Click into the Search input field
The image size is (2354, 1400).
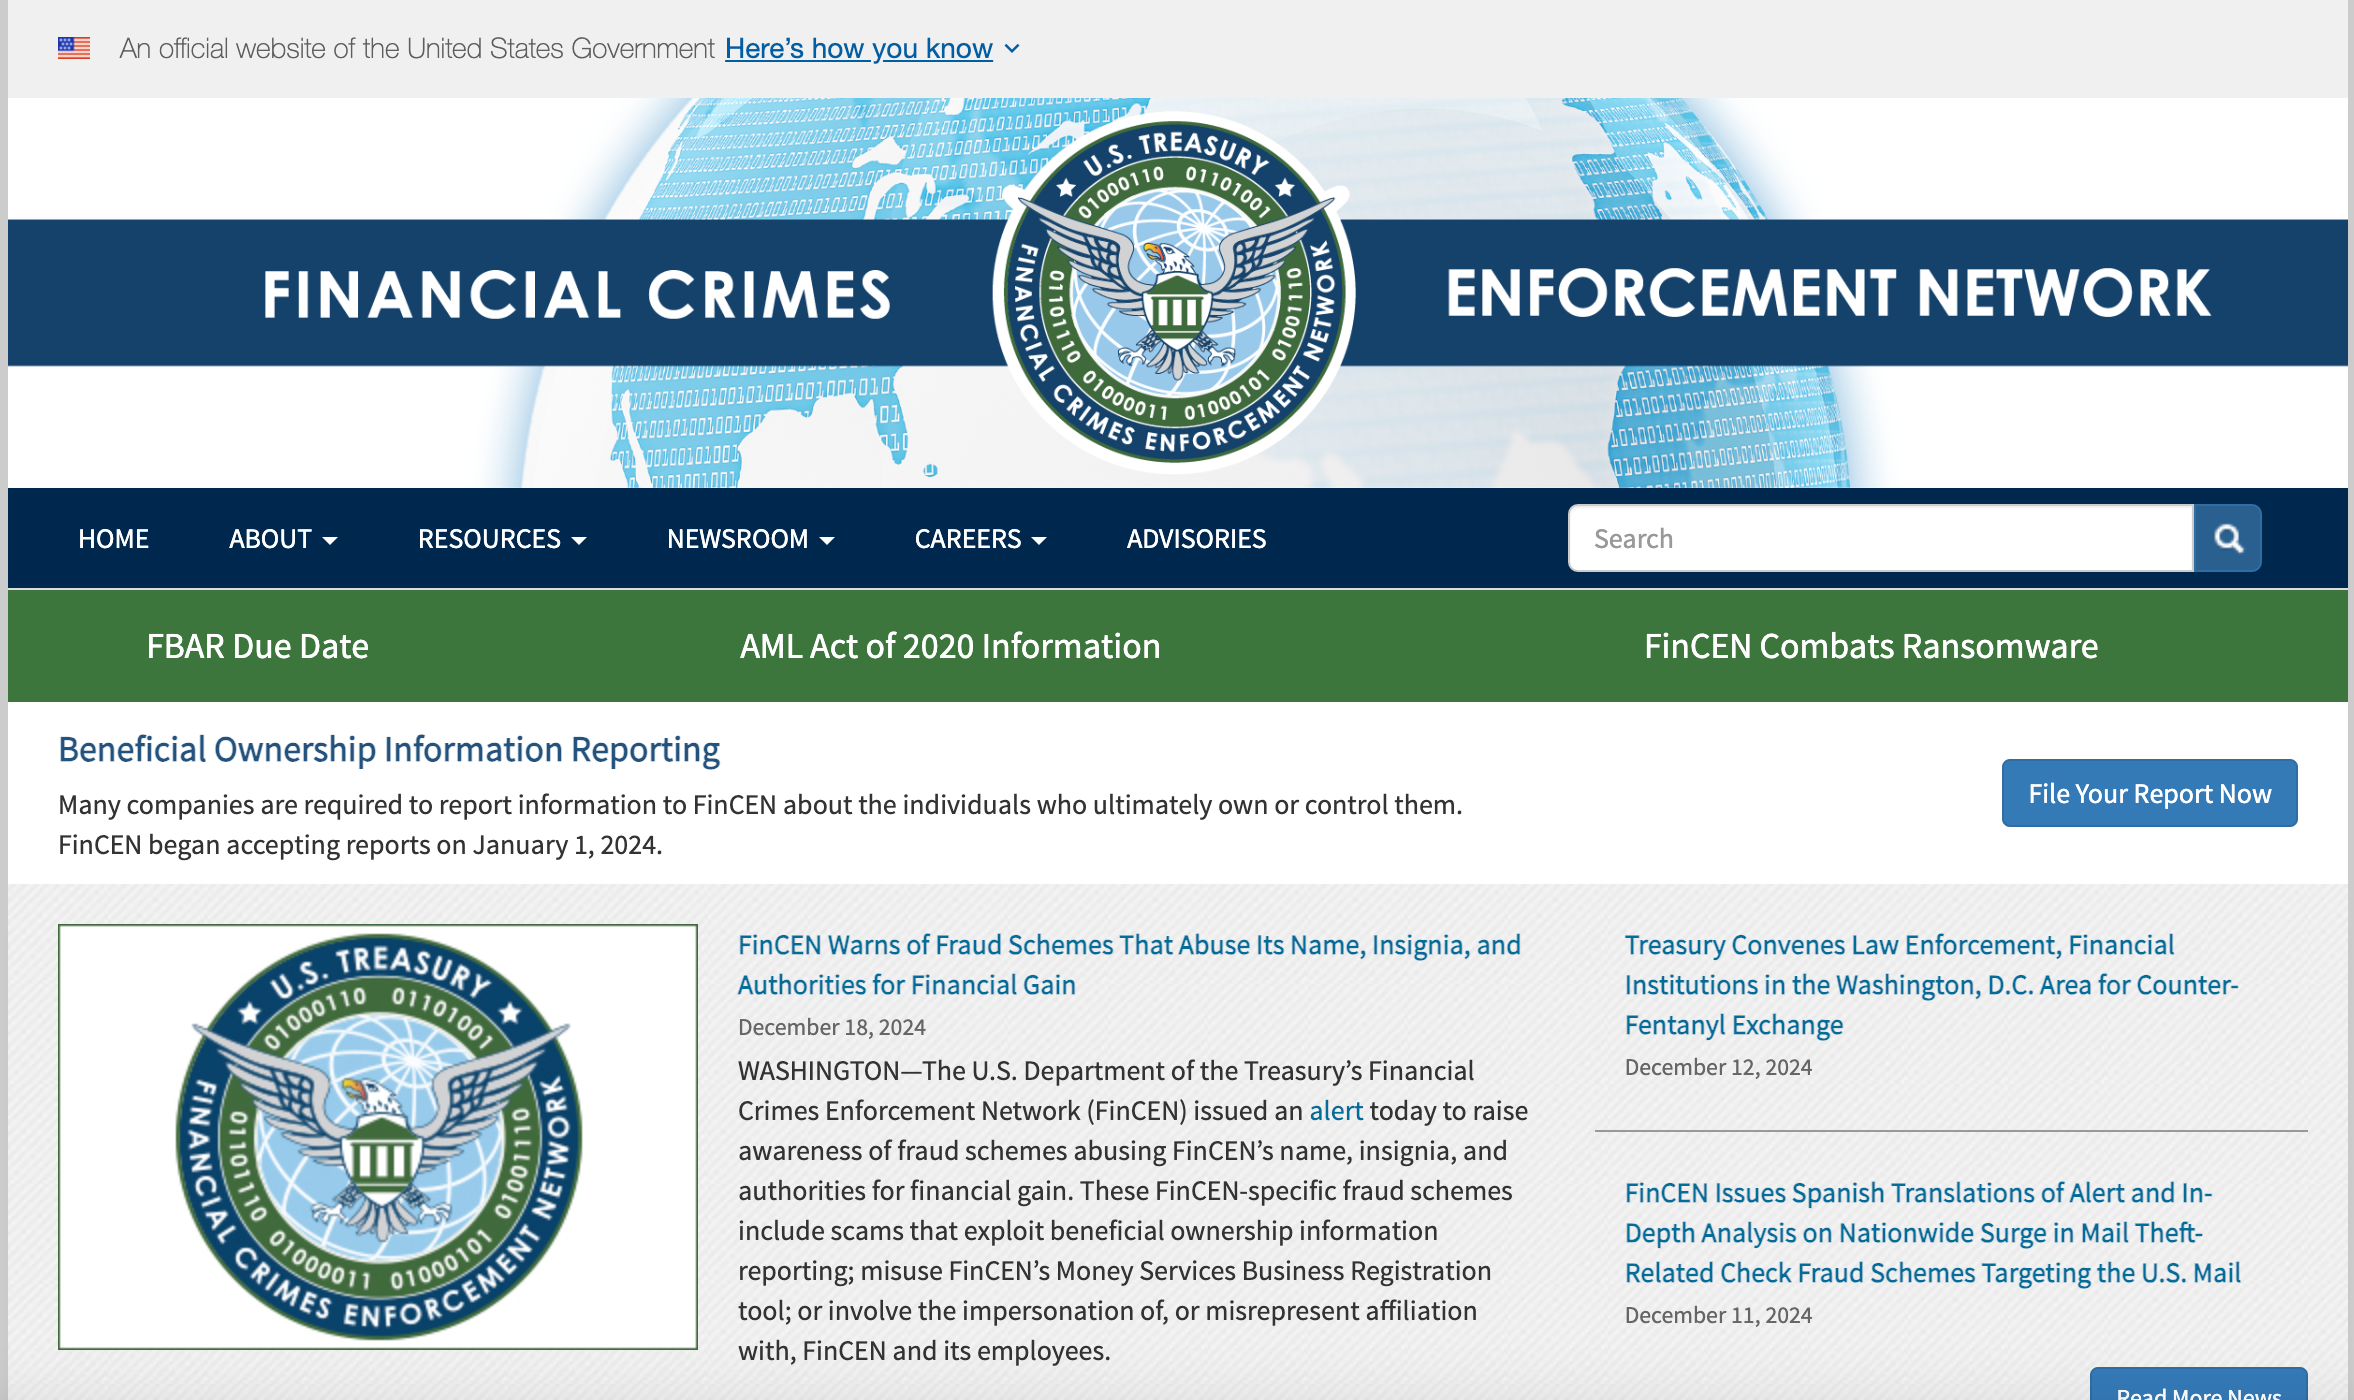[1880, 539]
